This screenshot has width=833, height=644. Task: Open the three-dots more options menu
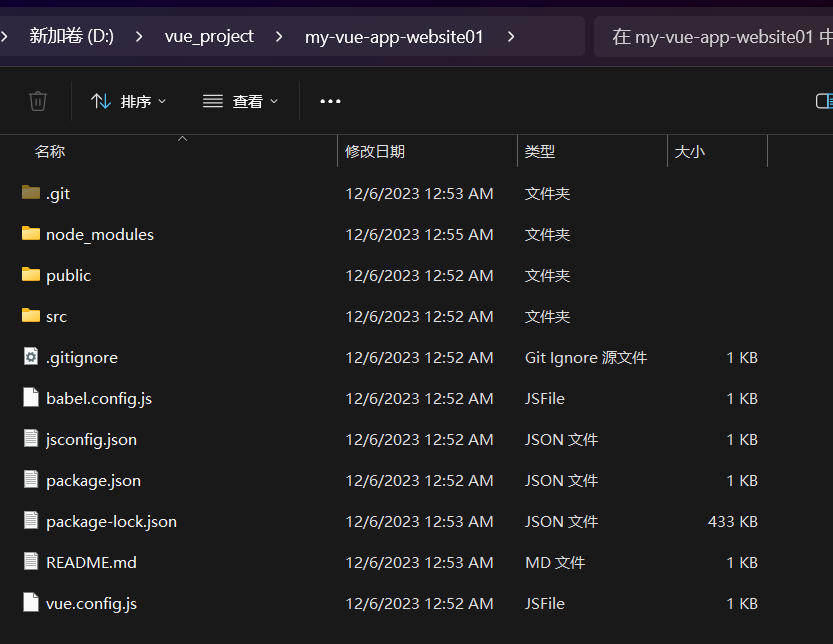(330, 101)
